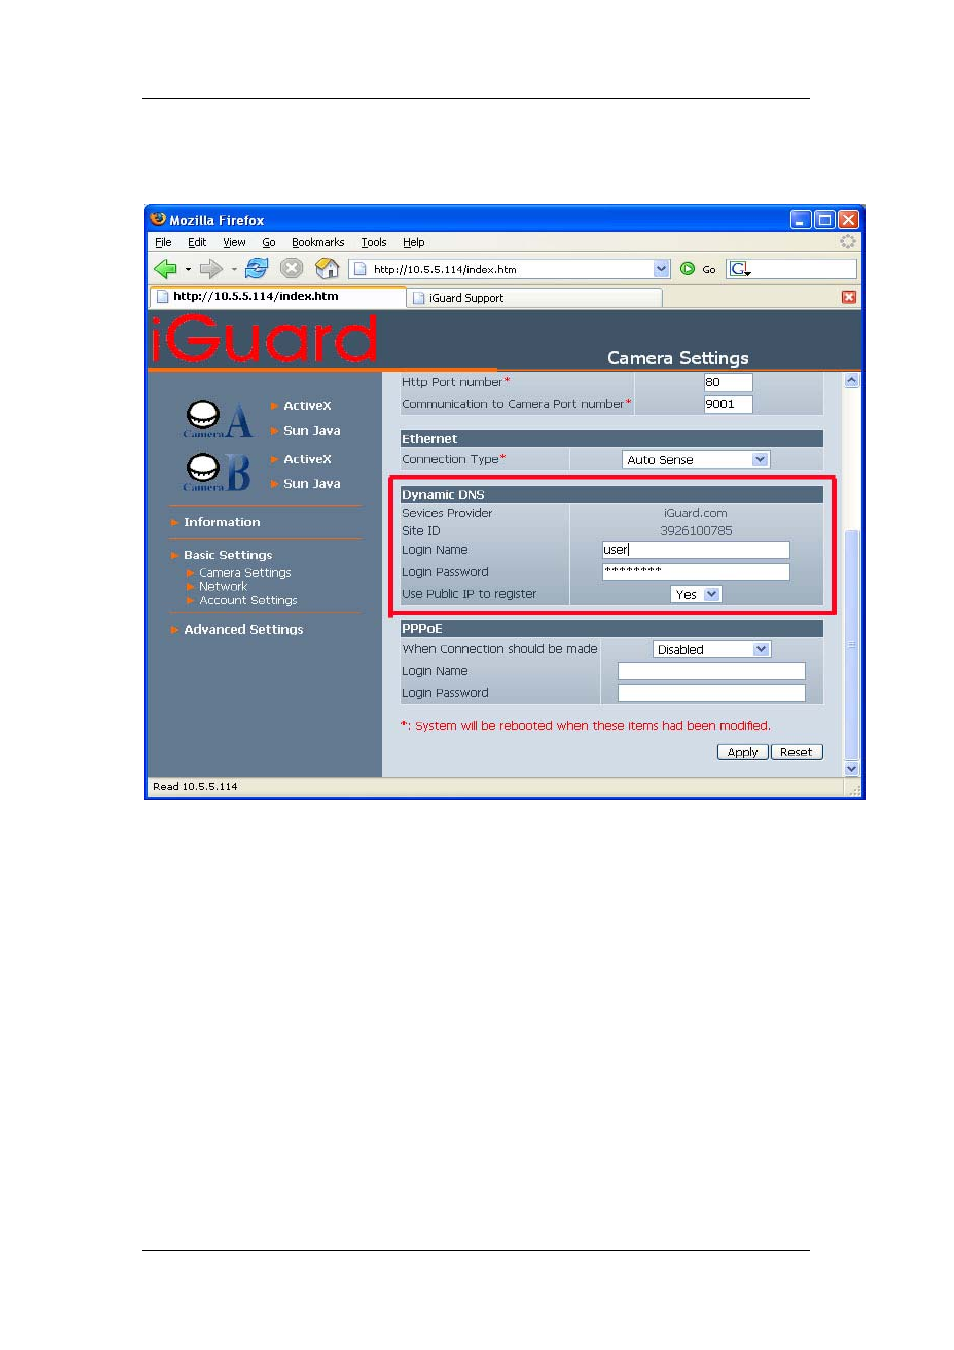Go to Camera Settings in sidebar
This screenshot has height=1350, width=954.
tap(245, 573)
